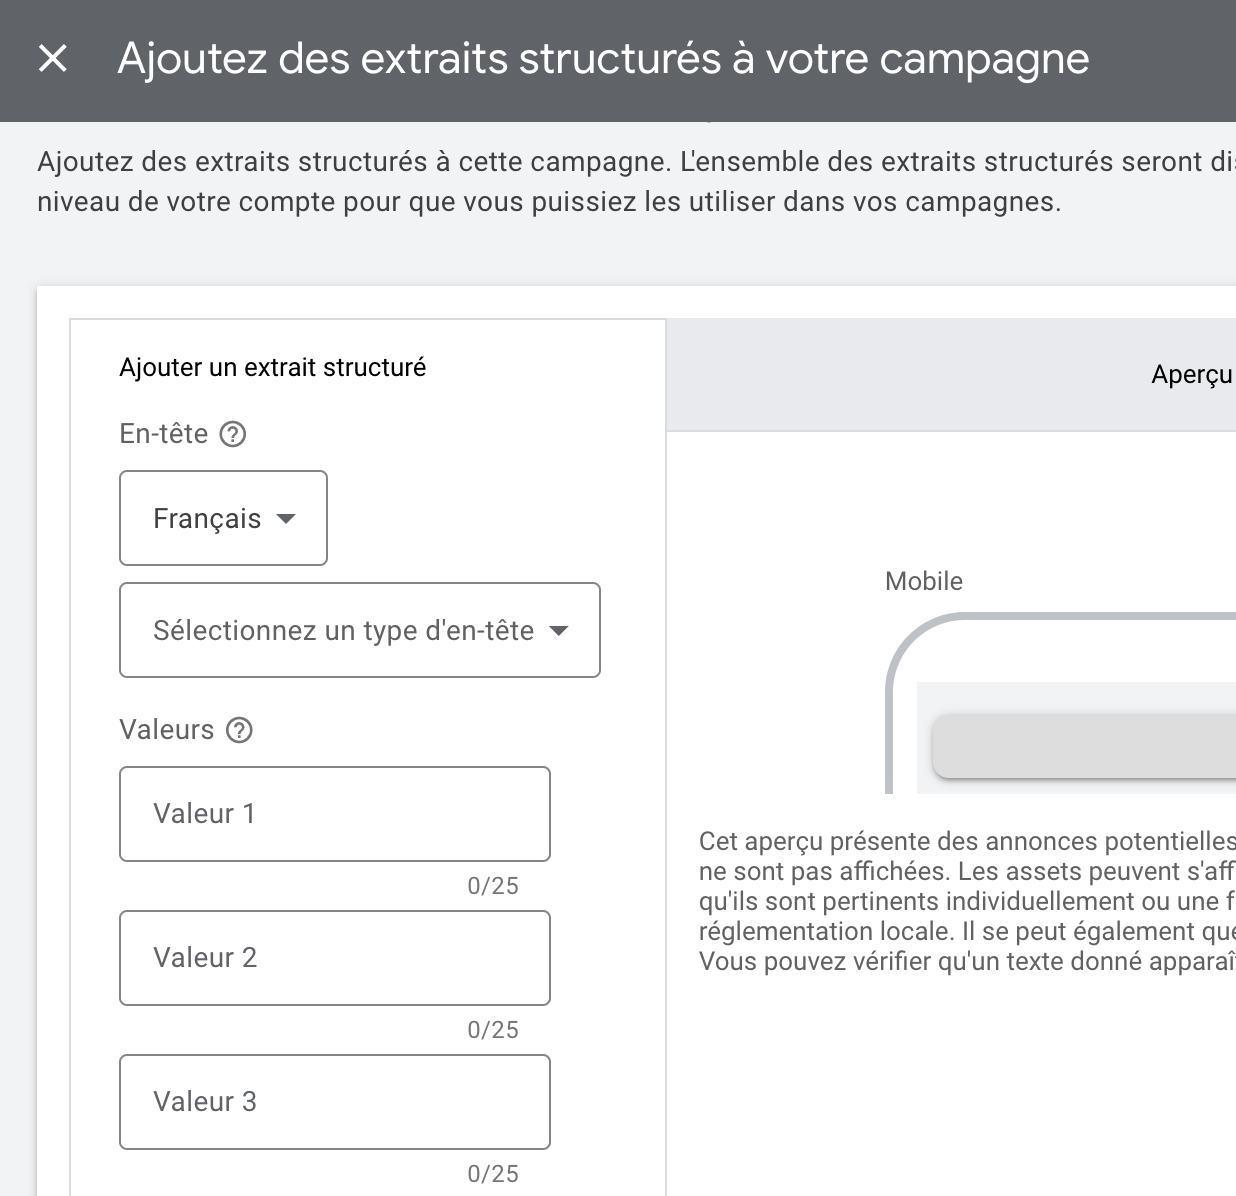Open the Français language dropdown
This screenshot has width=1236, height=1196.
(223, 518)
